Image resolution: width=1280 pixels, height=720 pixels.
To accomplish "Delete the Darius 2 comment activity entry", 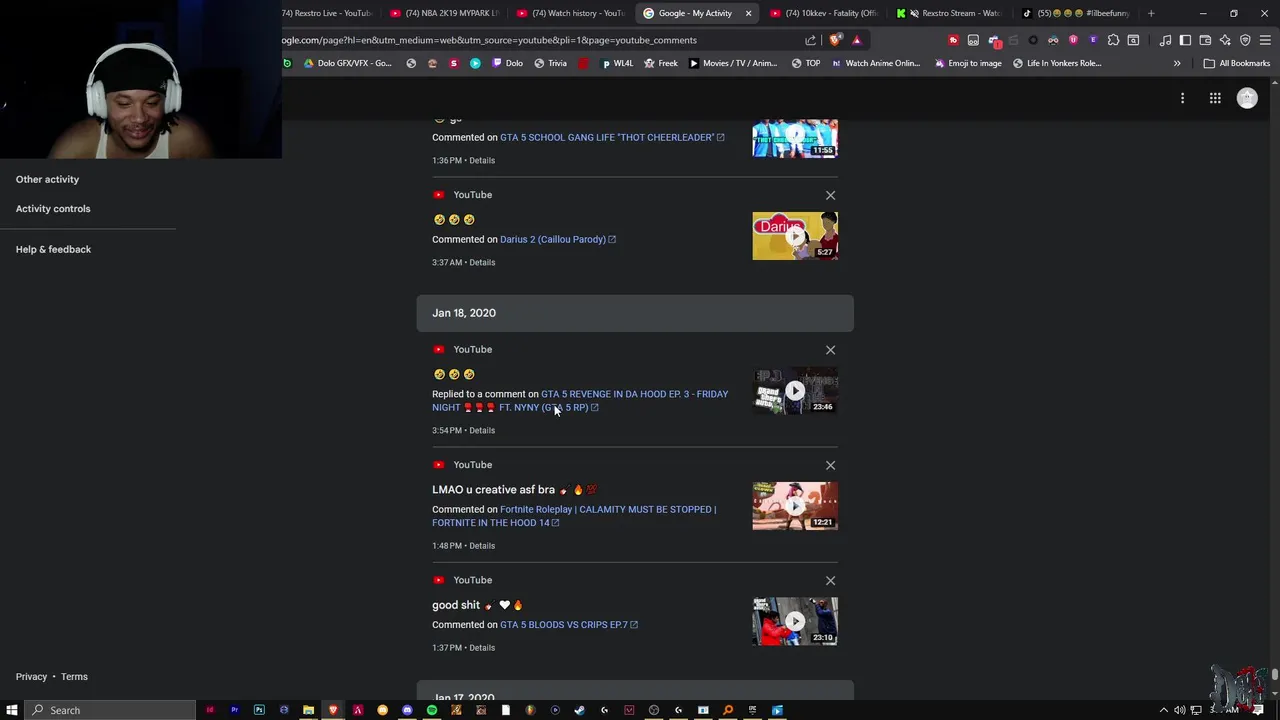I will pyautogui.click(x=830, y=195).
